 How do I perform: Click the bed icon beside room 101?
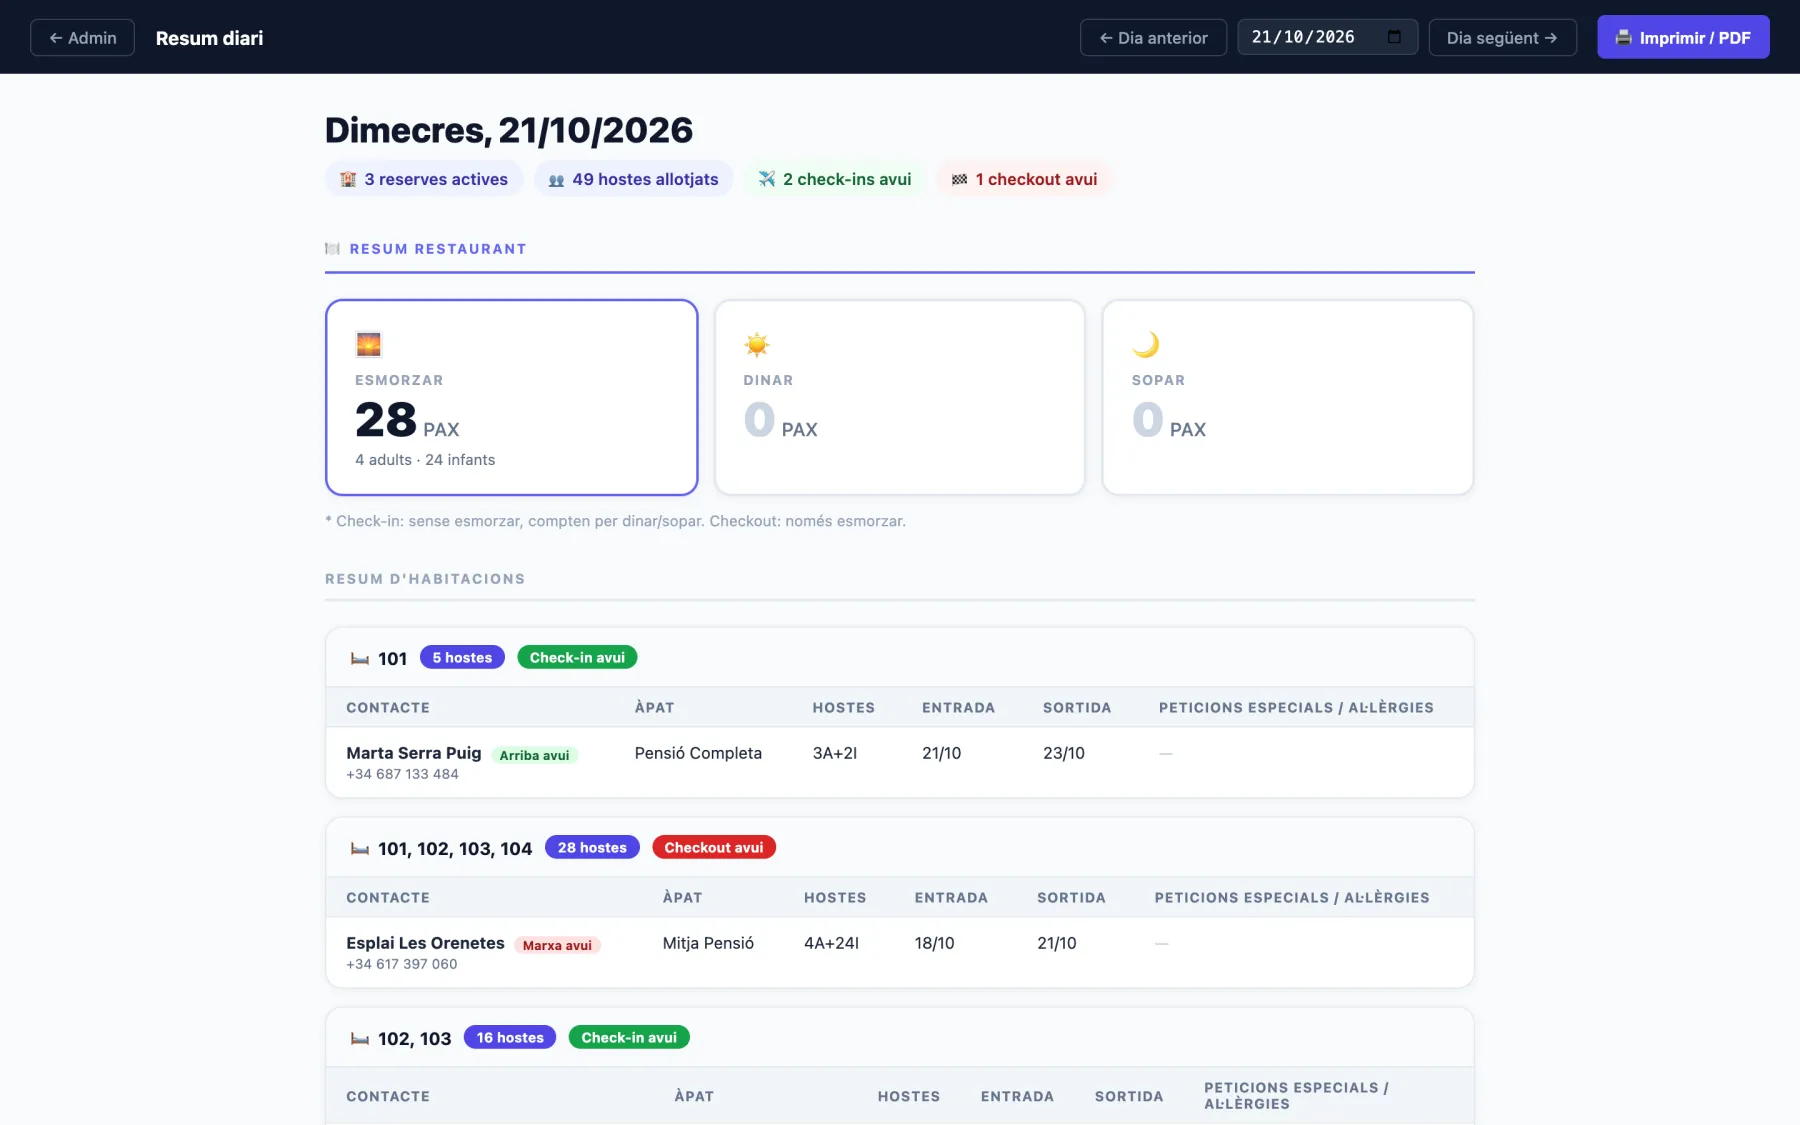click(360, 659)
